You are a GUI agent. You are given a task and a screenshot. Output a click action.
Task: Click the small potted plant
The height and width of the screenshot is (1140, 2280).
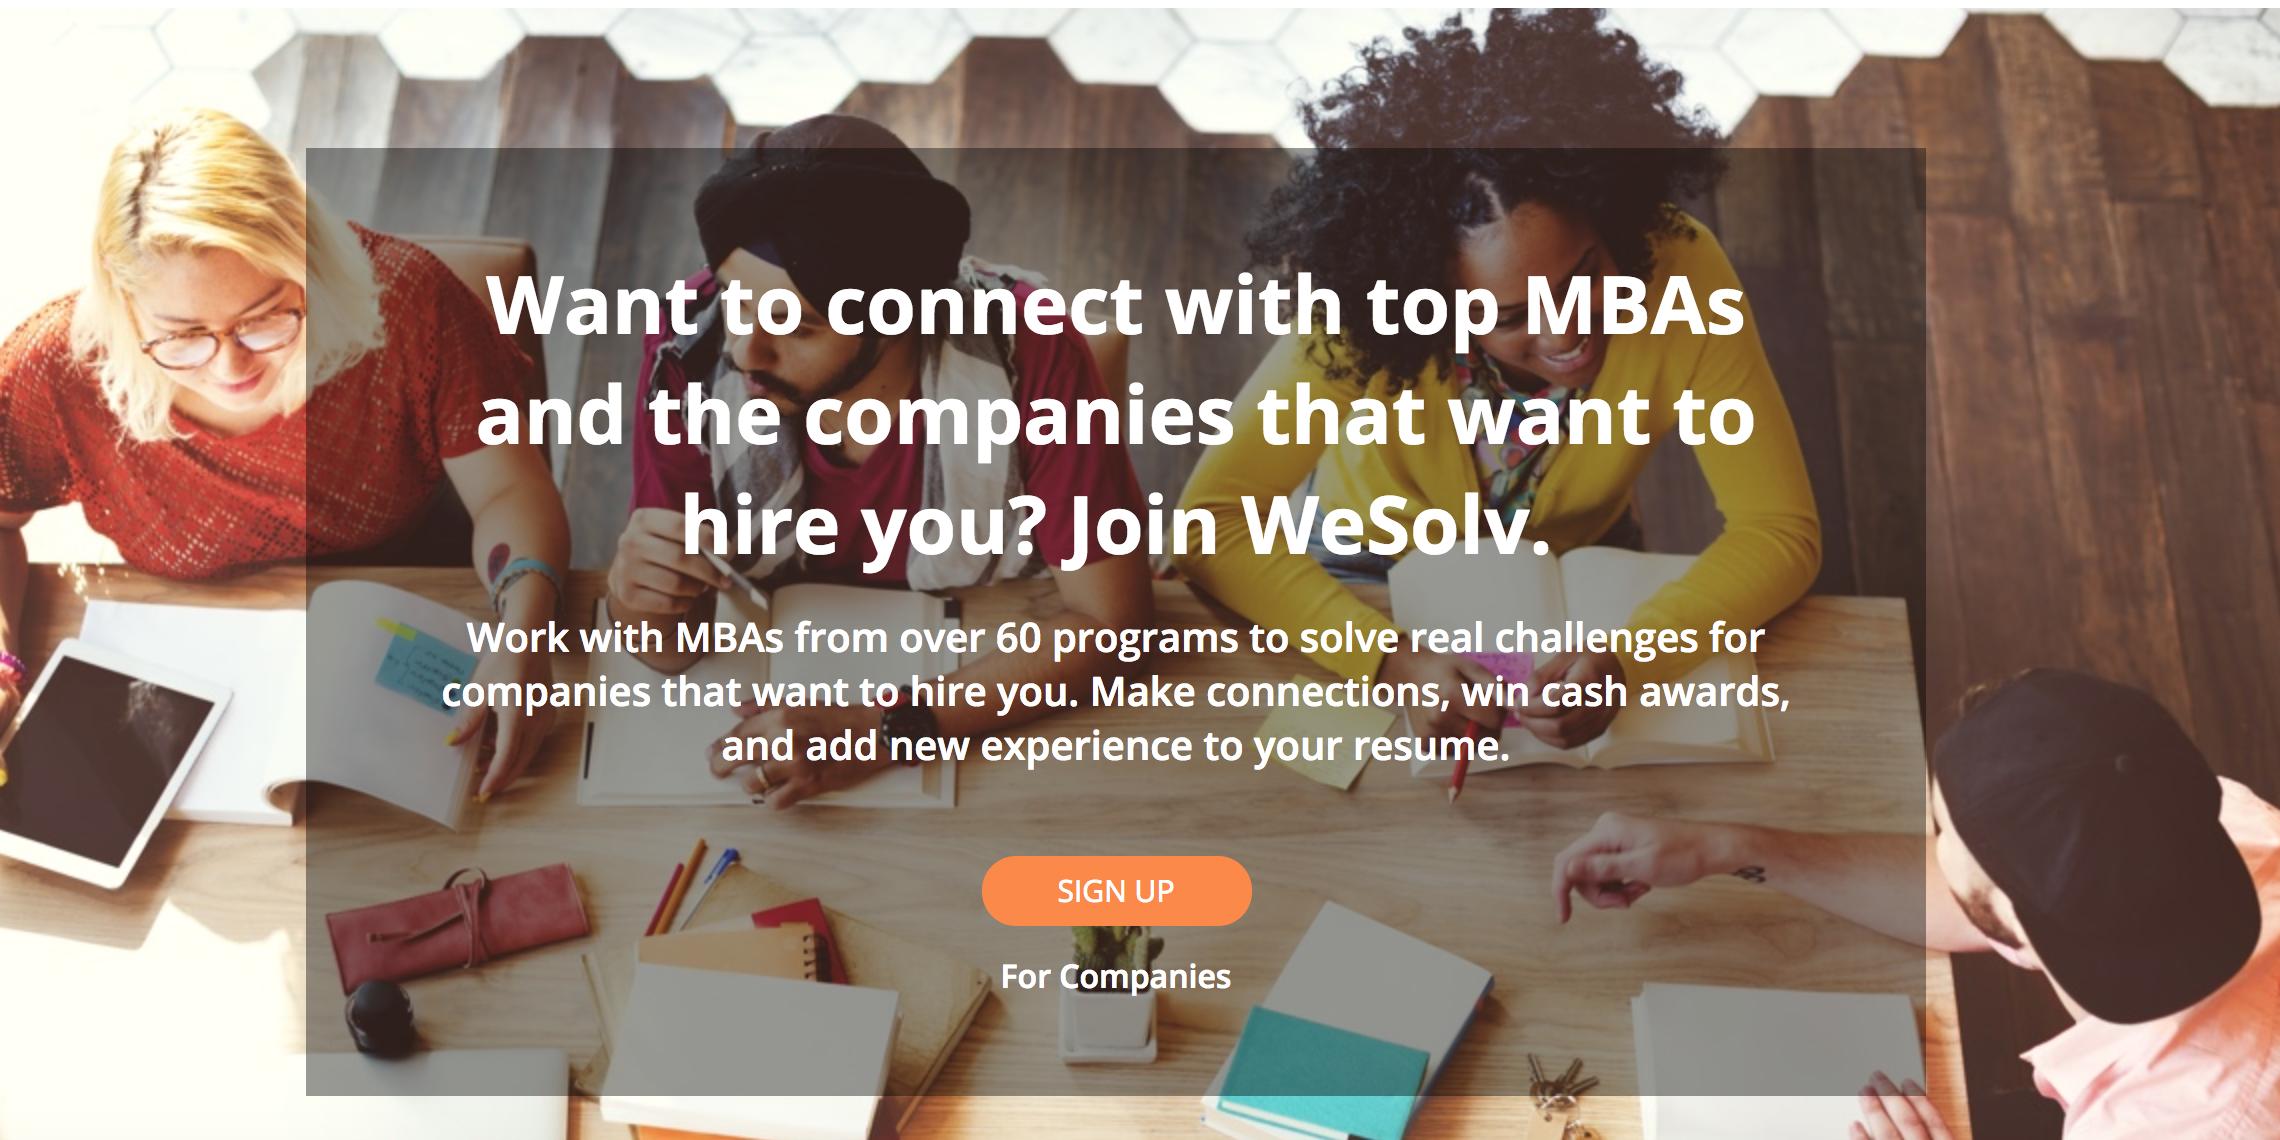(1112, 990)
